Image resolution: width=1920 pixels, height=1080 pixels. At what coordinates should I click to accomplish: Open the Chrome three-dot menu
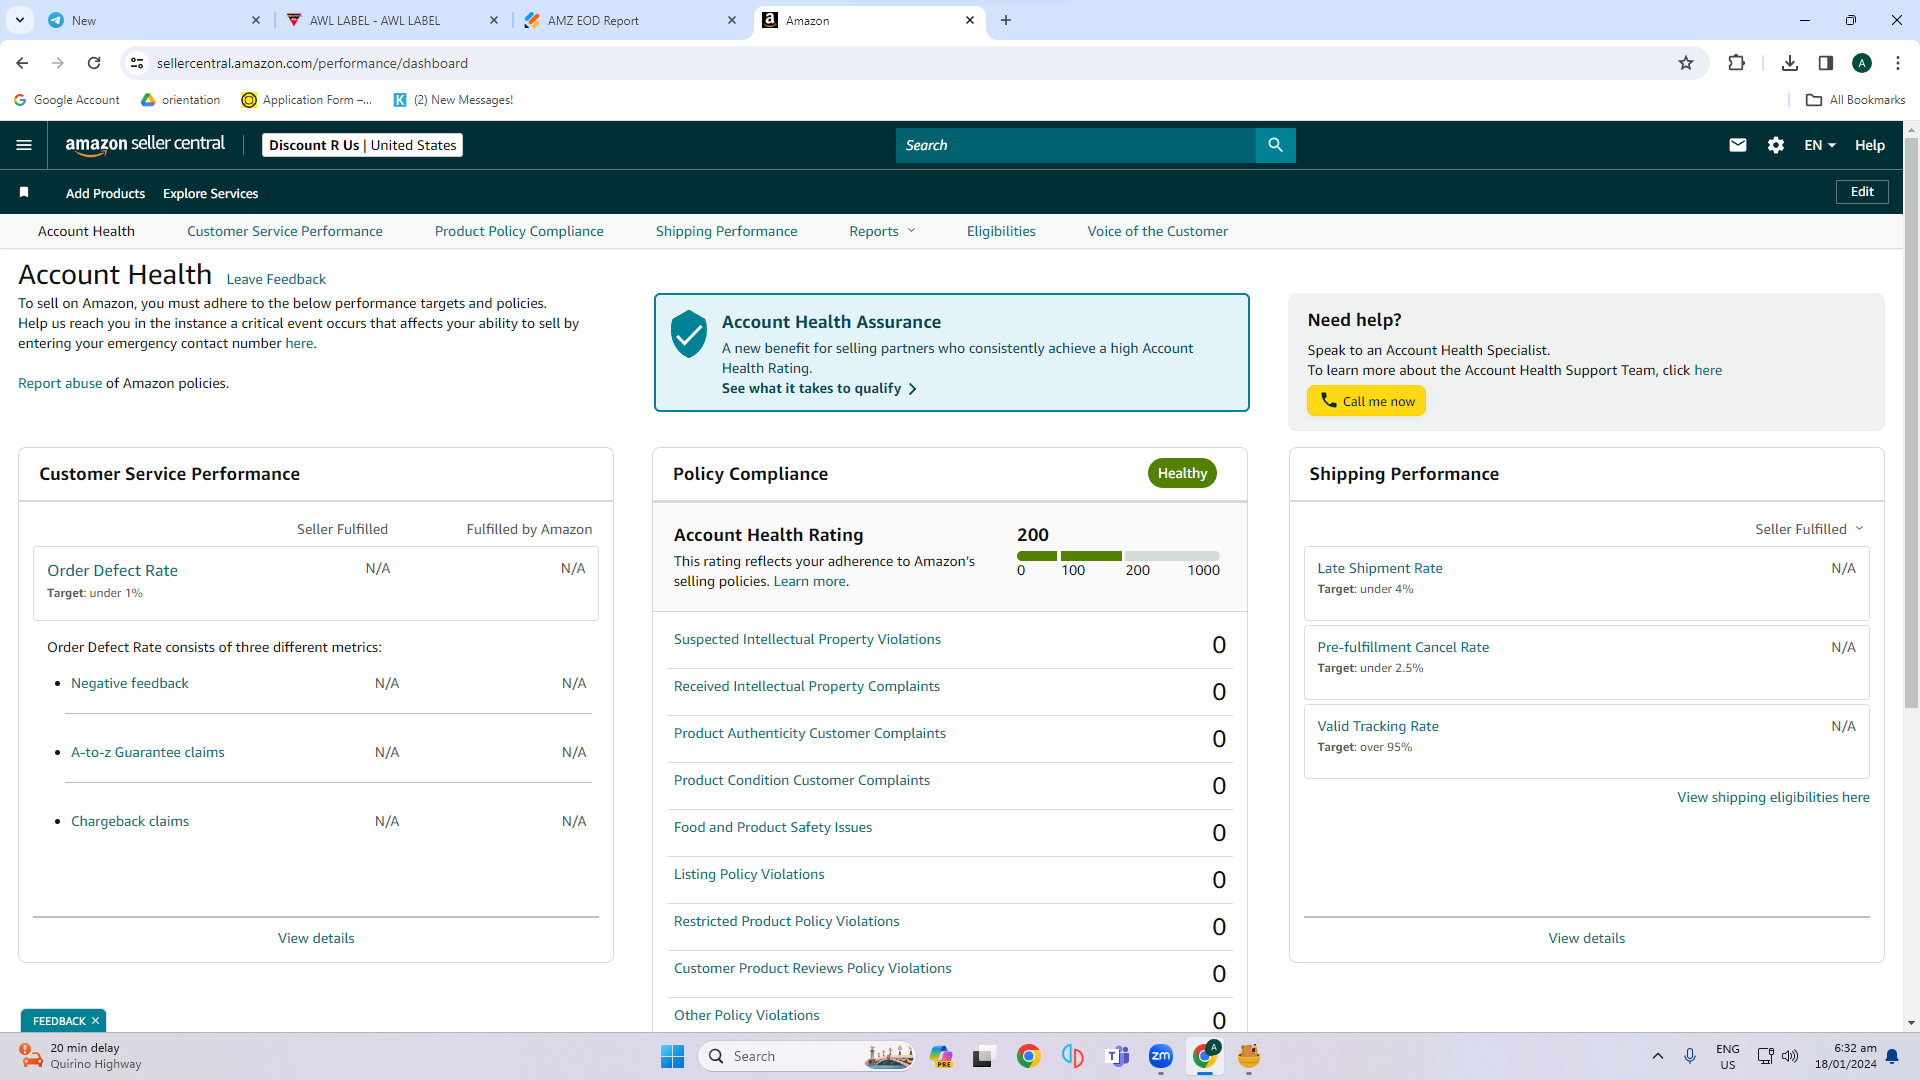1898,63
